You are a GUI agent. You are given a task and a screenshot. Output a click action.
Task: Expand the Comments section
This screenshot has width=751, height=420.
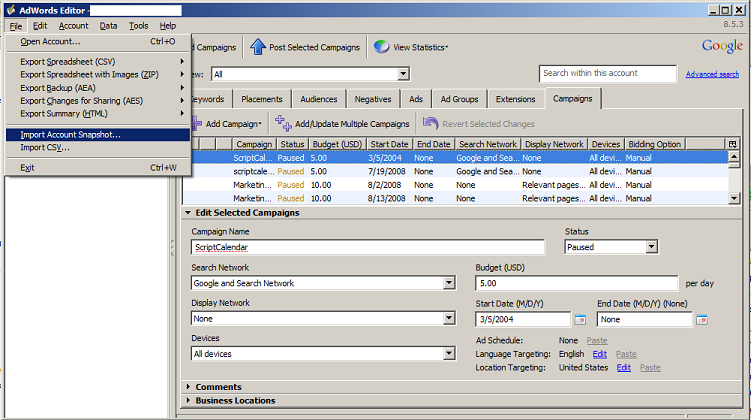(x=188, y=386)
